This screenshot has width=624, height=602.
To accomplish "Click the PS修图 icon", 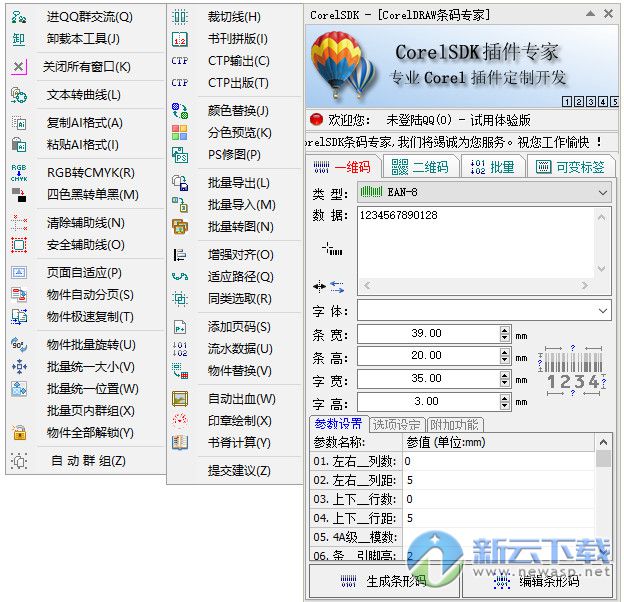I will (x=180, y=155).
